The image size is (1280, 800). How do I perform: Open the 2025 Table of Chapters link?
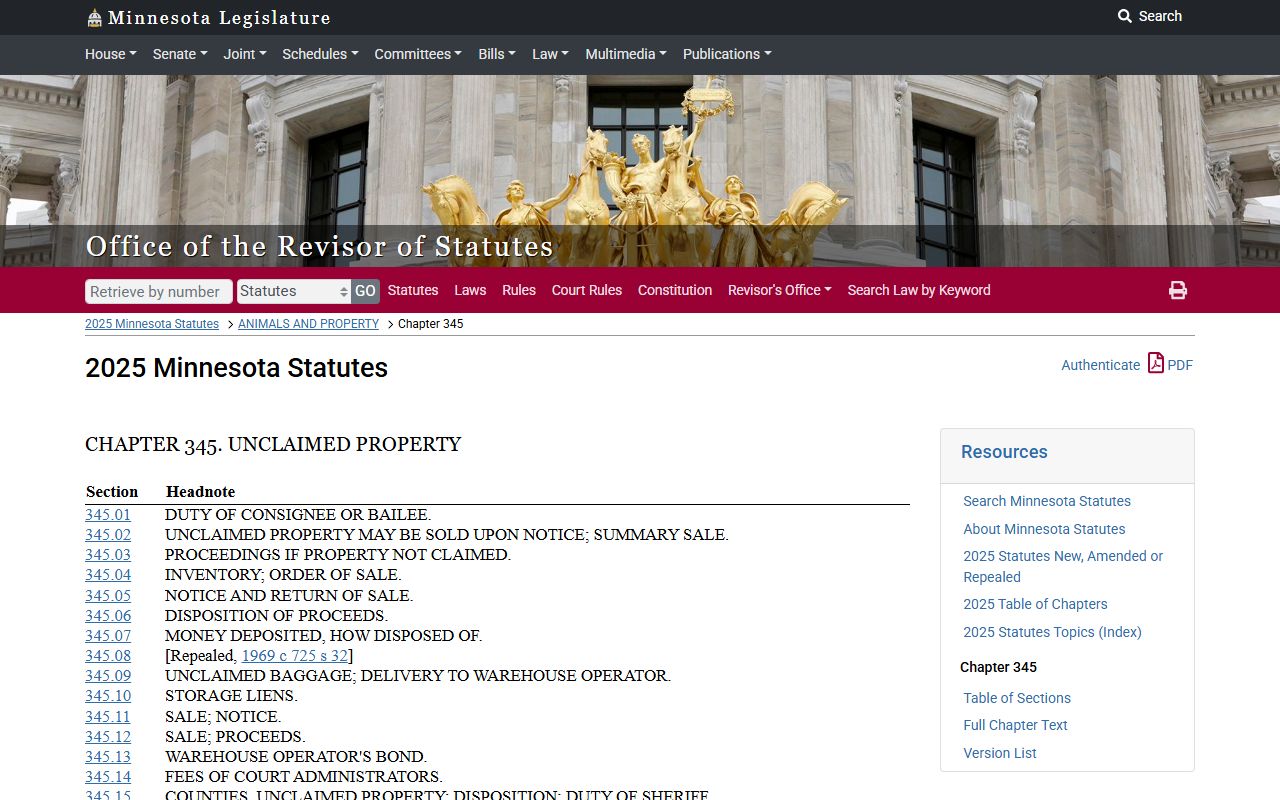1035,604
